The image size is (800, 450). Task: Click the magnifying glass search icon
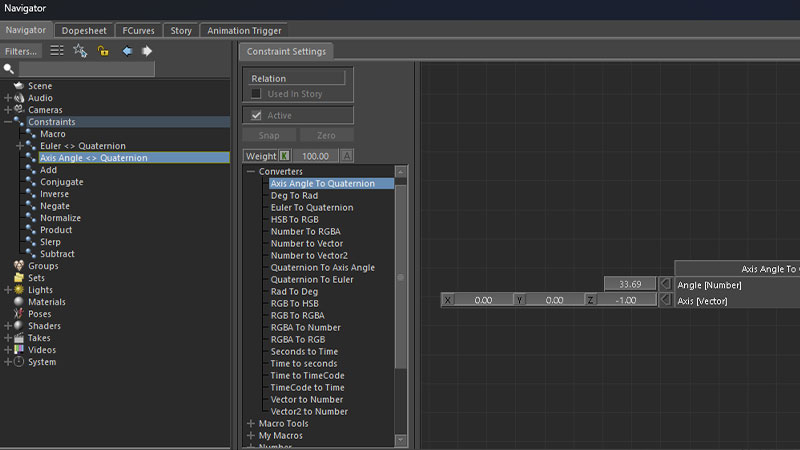[x=9, y=69]
